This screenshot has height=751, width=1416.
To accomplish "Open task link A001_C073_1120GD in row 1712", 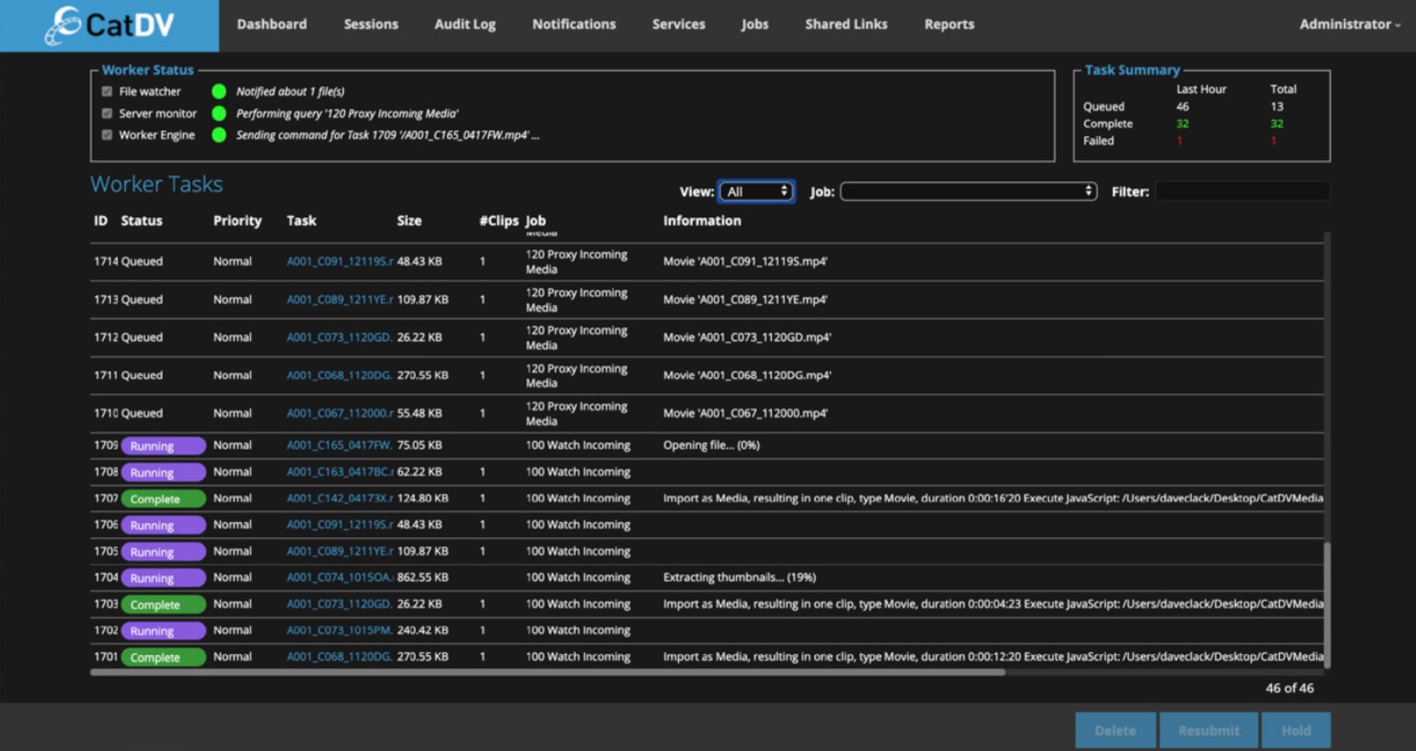I will [340, 338].
